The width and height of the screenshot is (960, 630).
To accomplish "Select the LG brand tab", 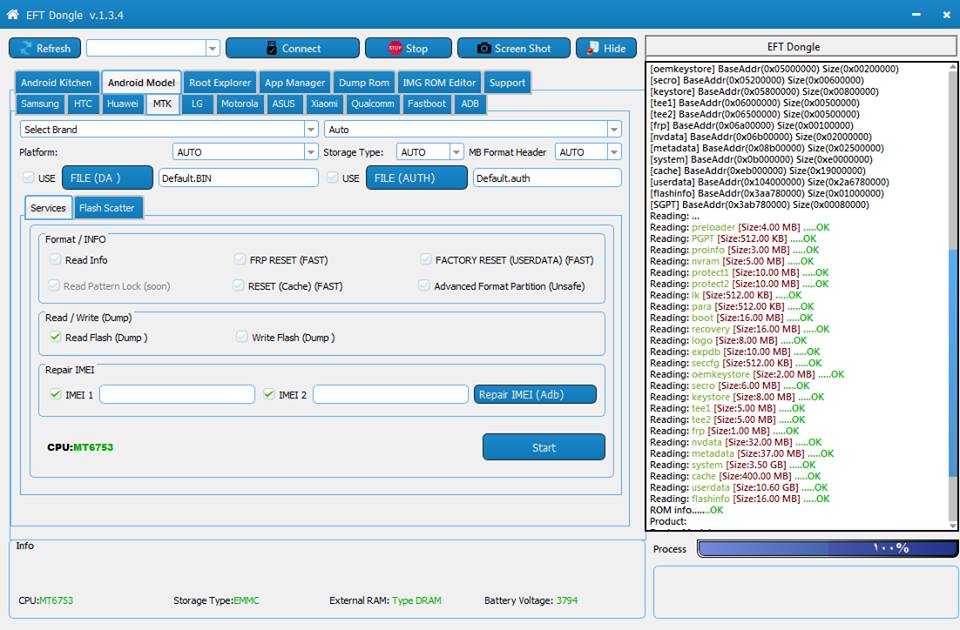I will [x=197, y=103].
